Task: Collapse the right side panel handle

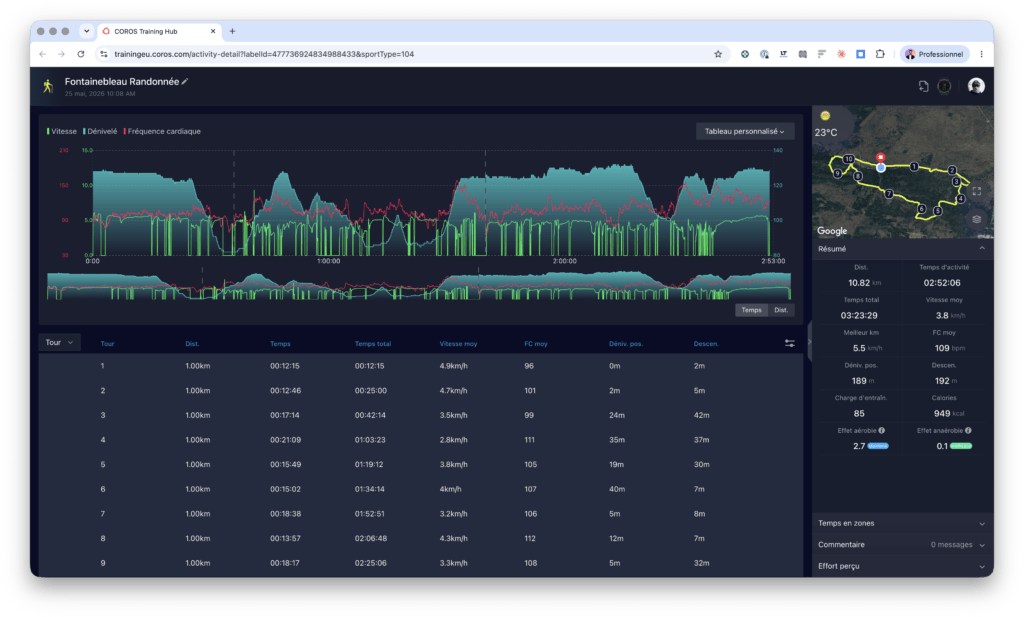Action: tap(808, 341)
